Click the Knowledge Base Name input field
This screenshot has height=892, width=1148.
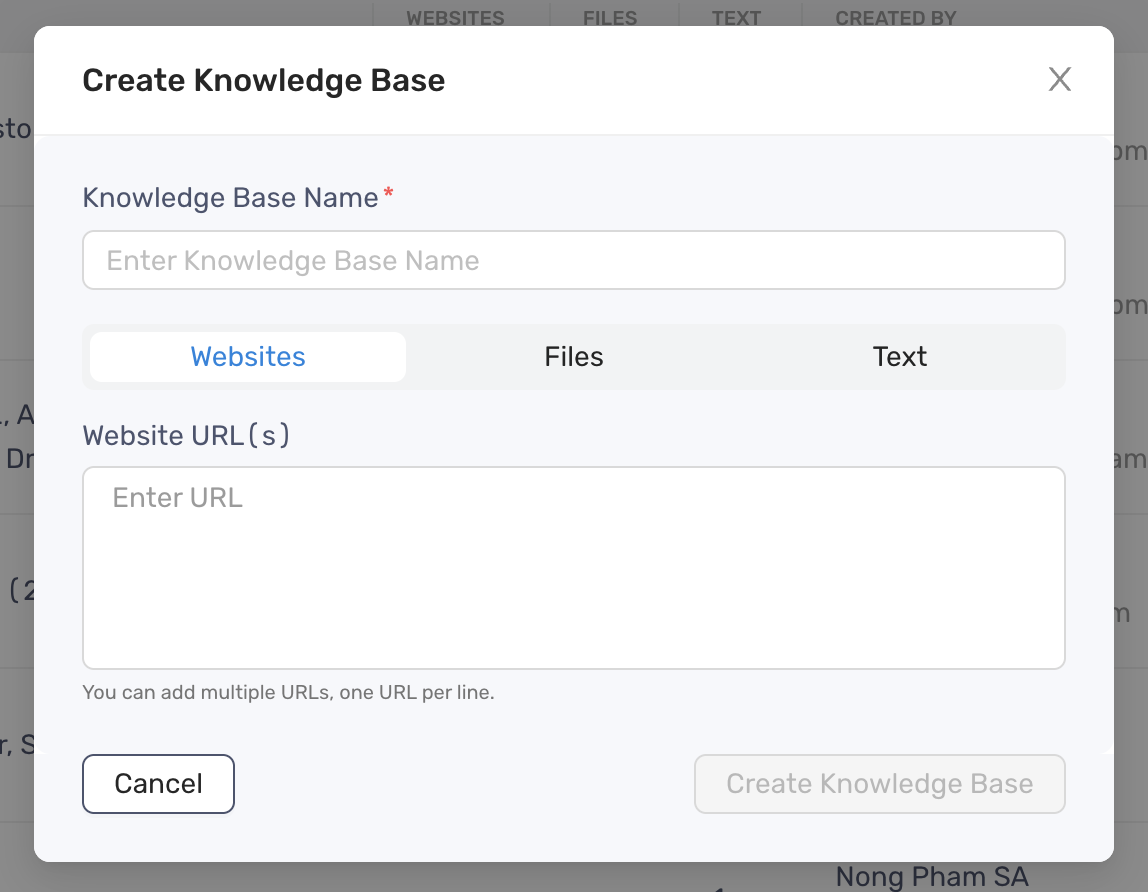pos(573,260)
